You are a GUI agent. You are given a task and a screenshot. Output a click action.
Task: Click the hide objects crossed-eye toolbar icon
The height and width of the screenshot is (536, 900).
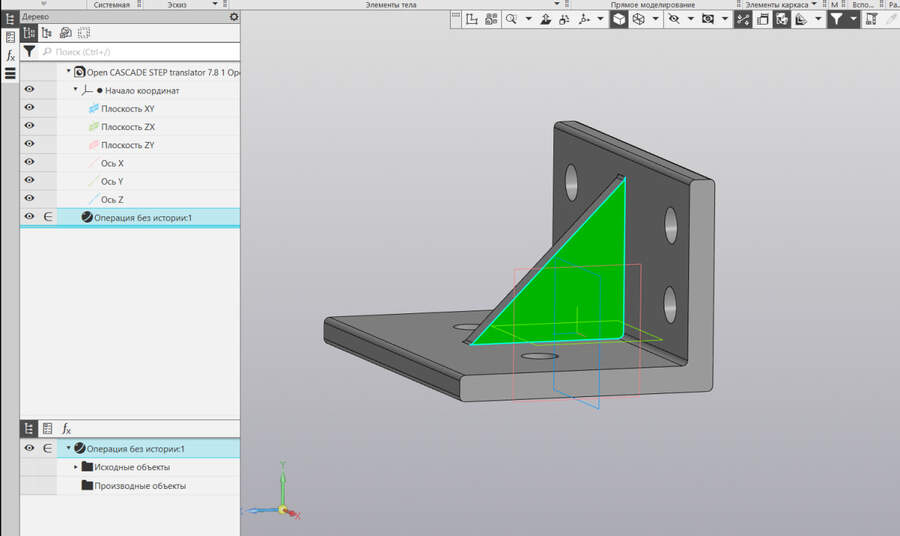click(x=674, y=20)
